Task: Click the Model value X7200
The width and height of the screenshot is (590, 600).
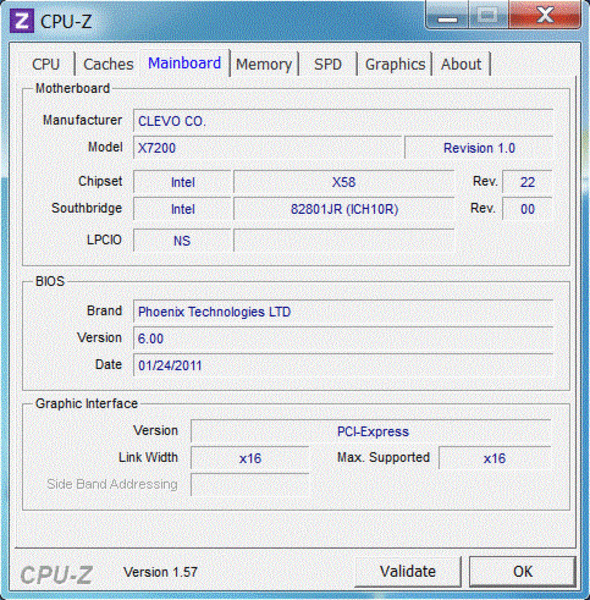Action: coord(267,148)
